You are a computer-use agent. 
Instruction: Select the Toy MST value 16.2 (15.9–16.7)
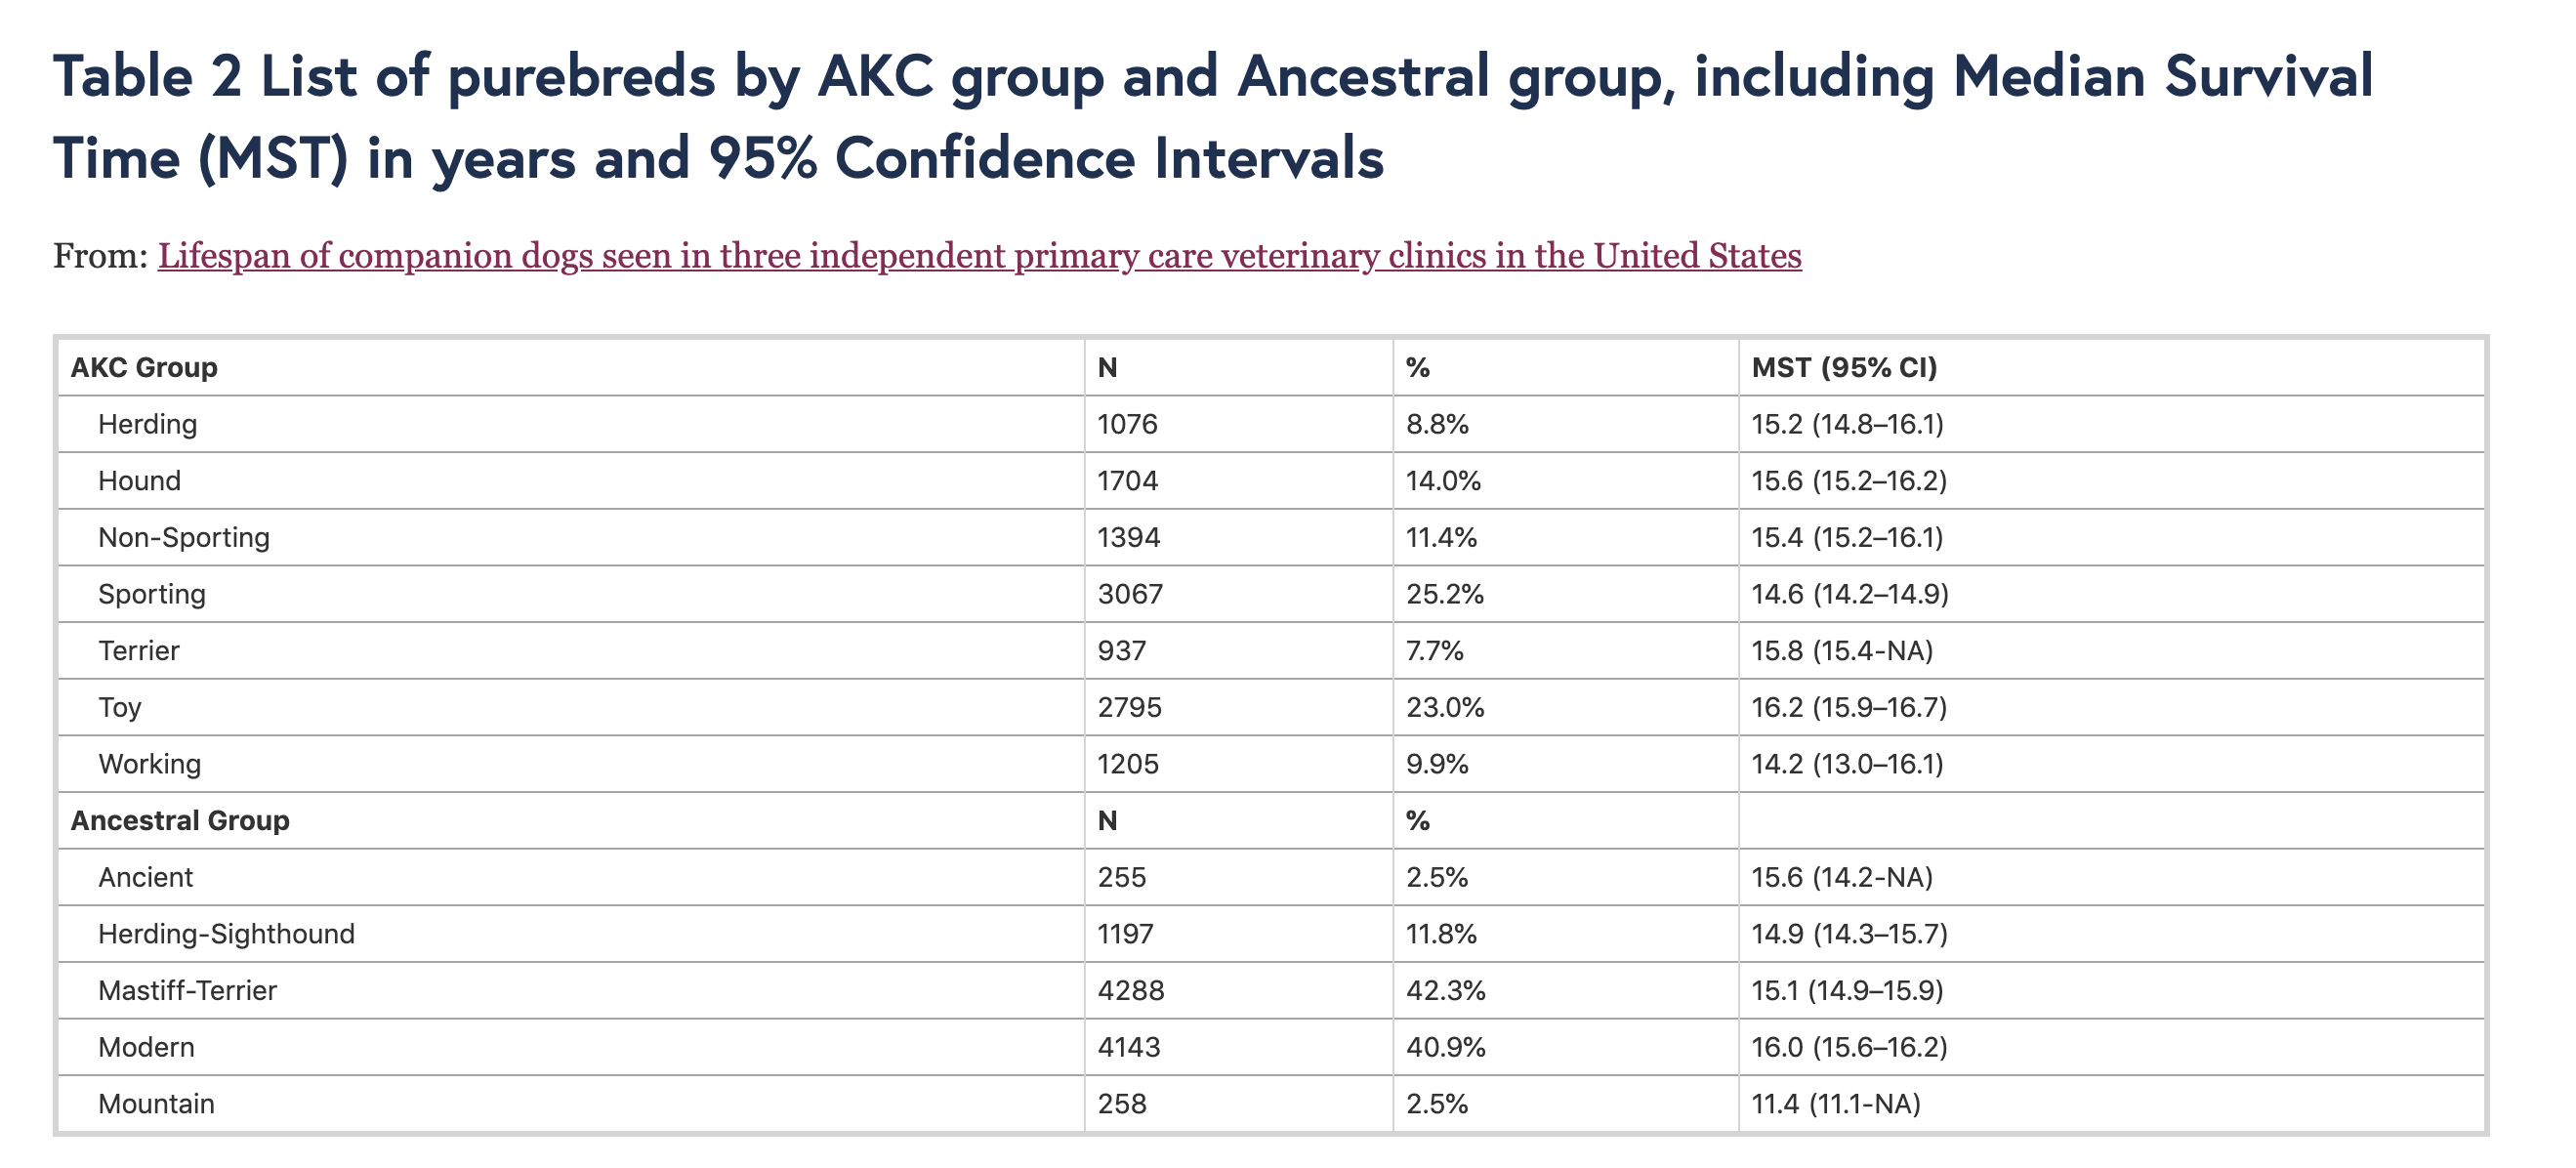[x=1849, y=708]
